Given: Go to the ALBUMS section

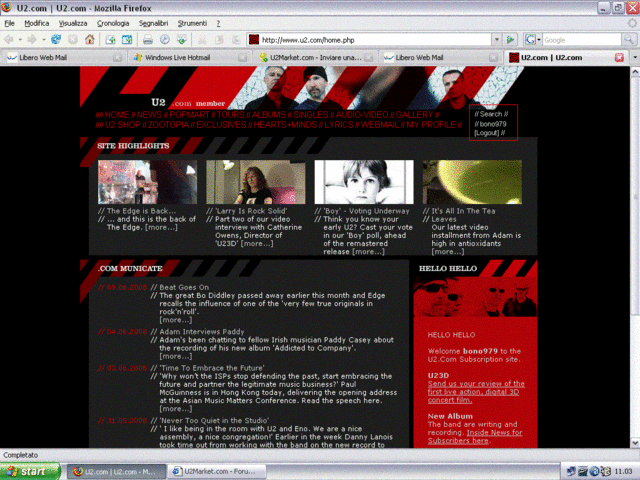Looking at the screenshot, I should [269, 115].
